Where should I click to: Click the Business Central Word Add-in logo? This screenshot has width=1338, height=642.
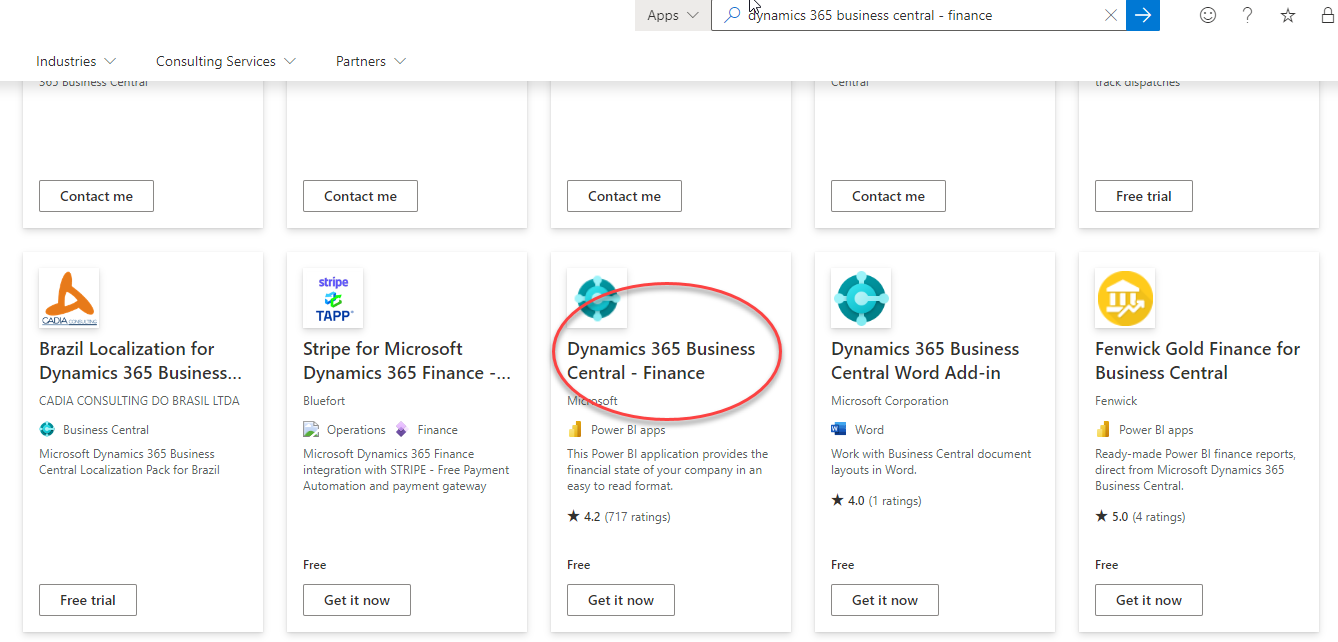(861, 298)
